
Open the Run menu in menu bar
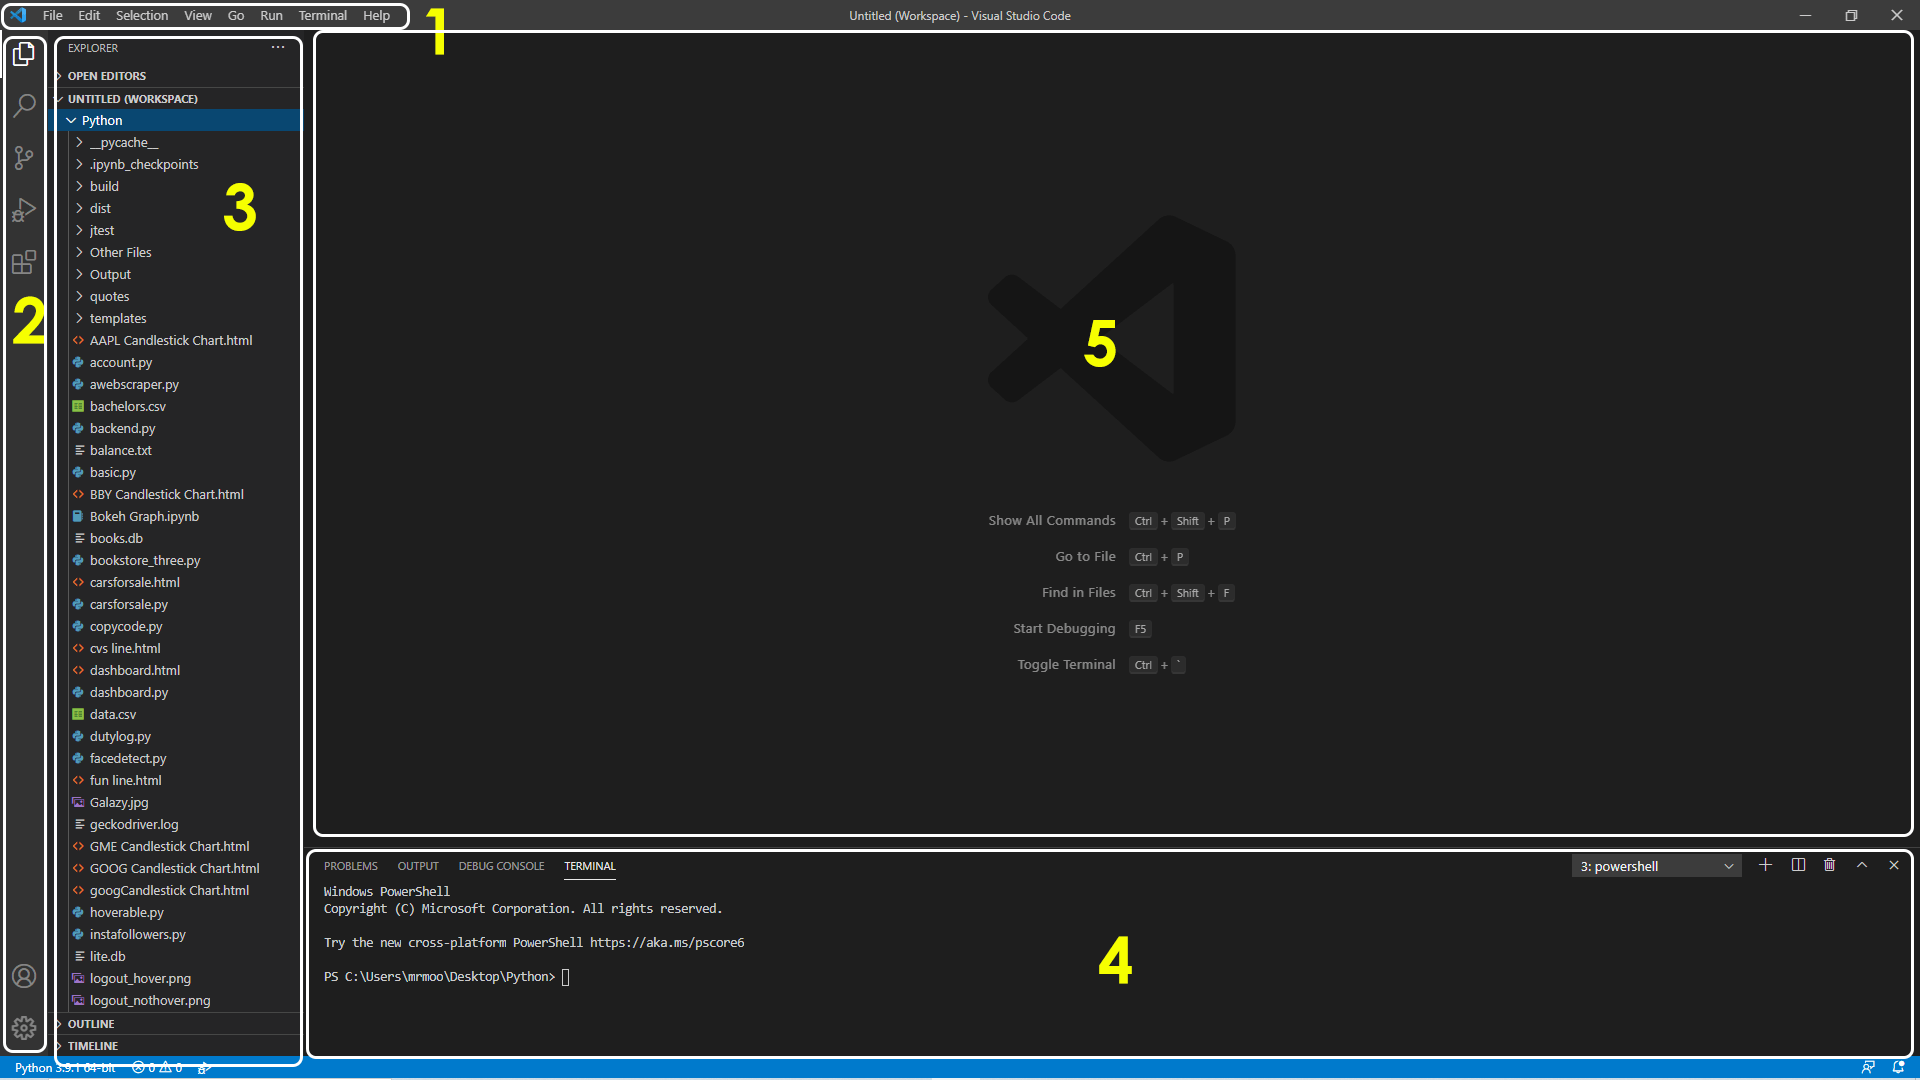tap(270, 15)
